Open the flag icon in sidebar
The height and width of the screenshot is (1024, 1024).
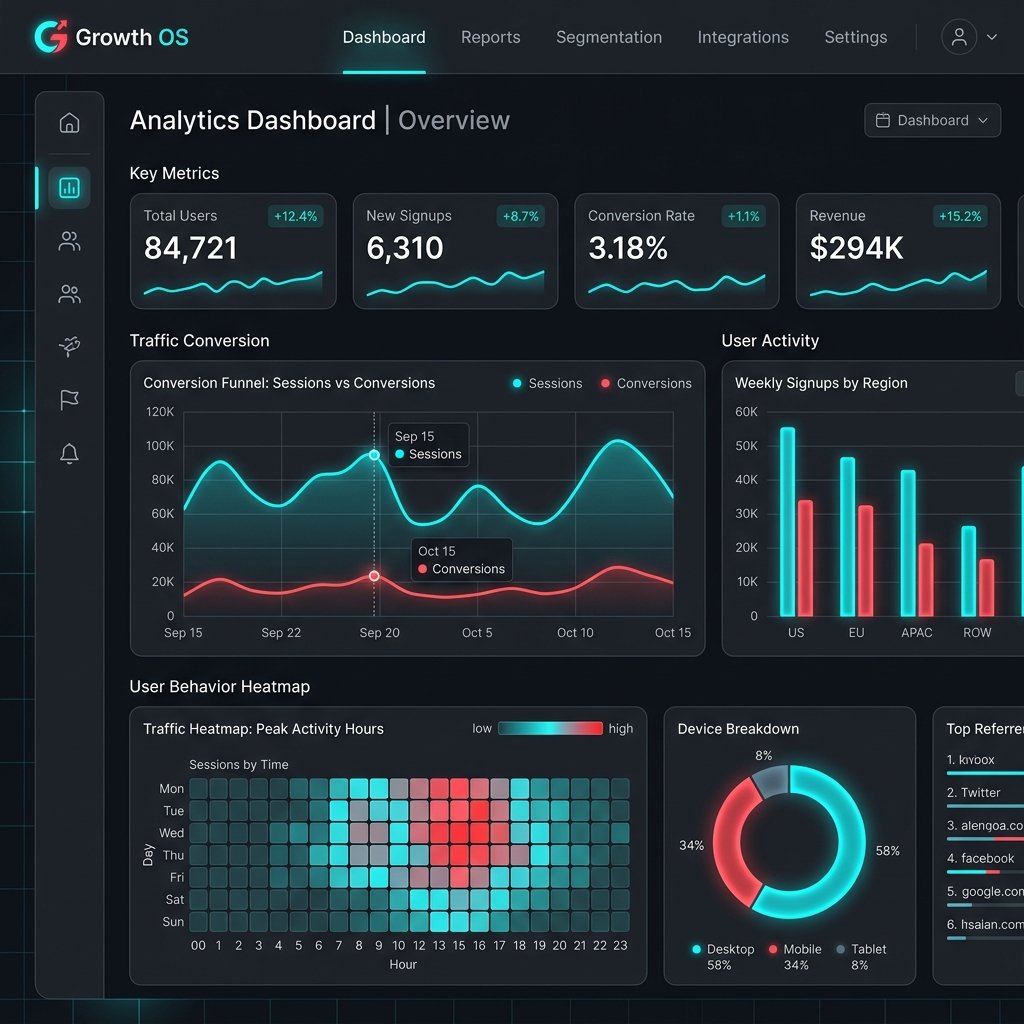click(x=69, y=399)
